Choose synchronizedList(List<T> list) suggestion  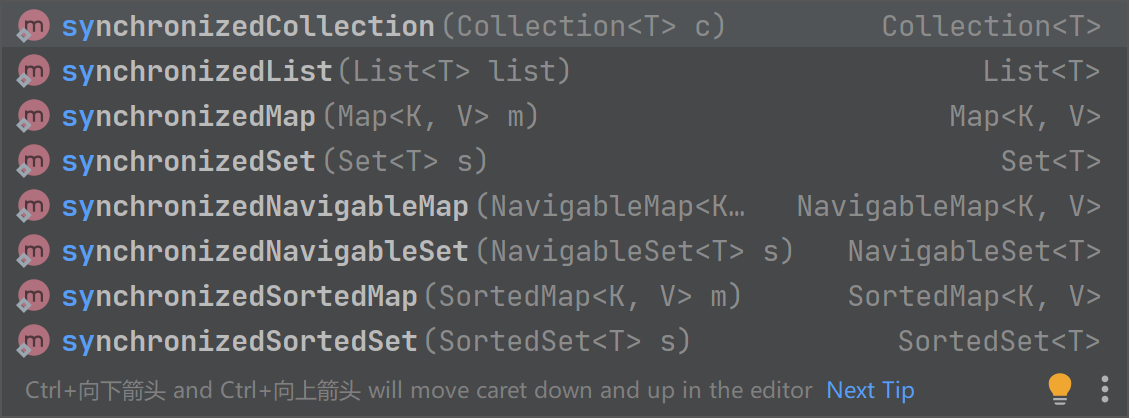pyautogui.click(x=315, y=72)
